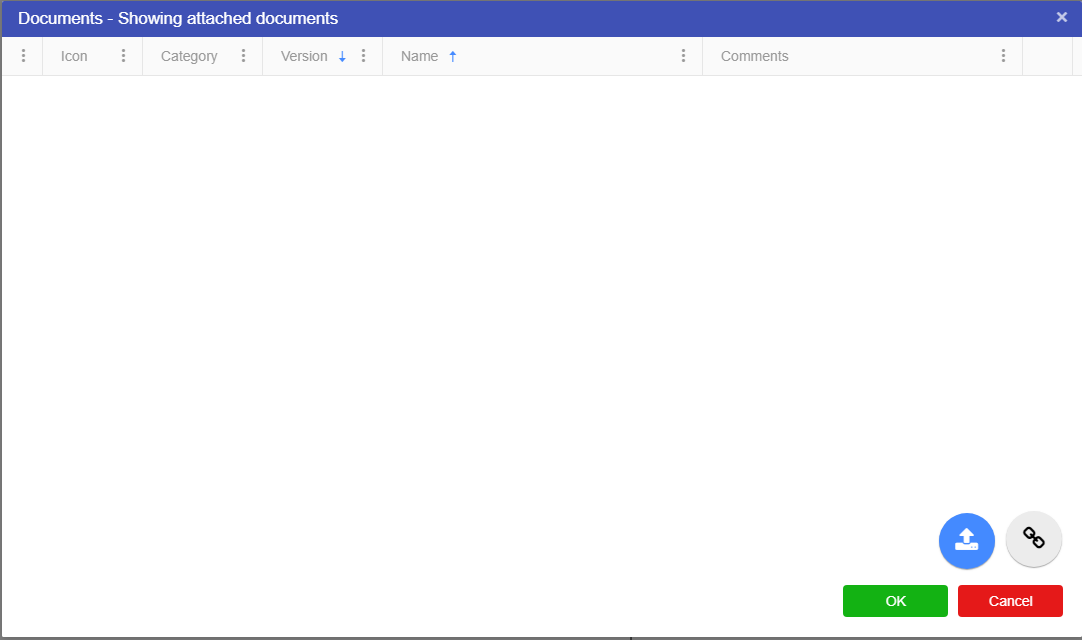Open the leftmost column's three-dot menu
1082x640 pixels.
tap(23, 56)
